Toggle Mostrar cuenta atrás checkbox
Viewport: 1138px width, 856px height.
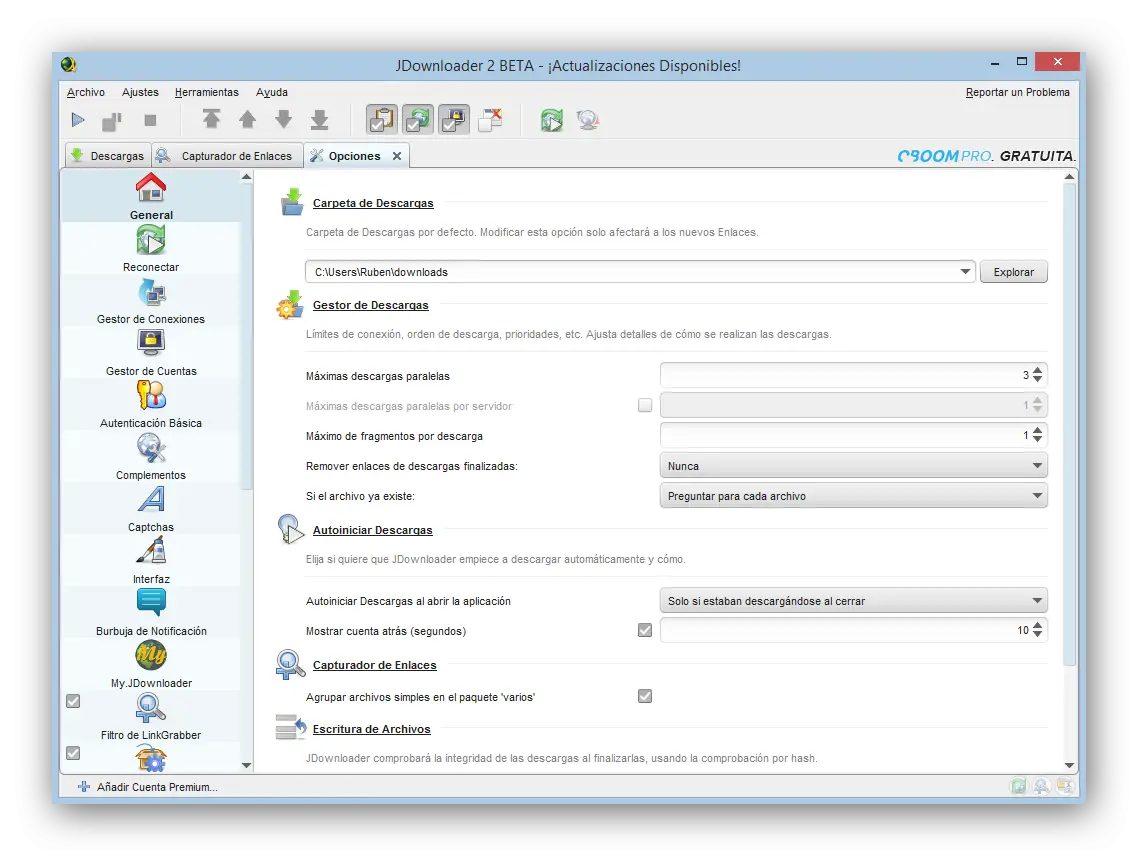(x=645, y=630)
